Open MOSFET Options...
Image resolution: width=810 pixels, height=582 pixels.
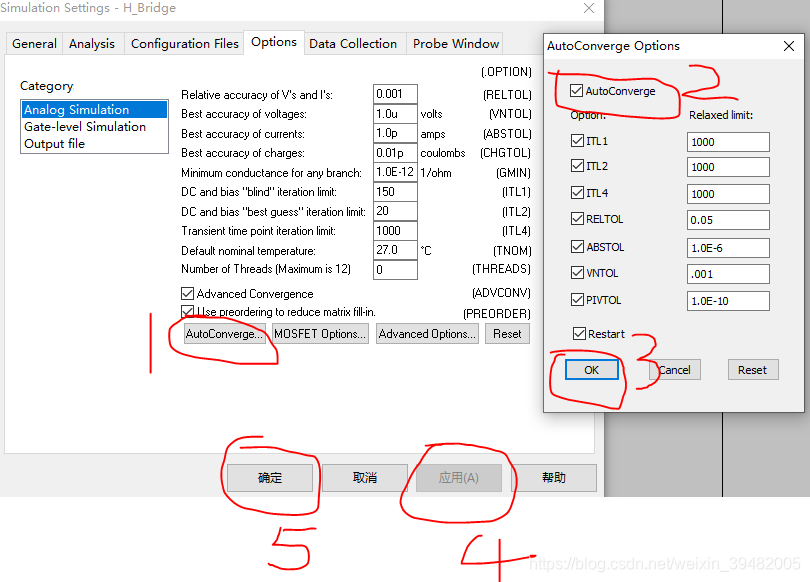tap(320, 334)
